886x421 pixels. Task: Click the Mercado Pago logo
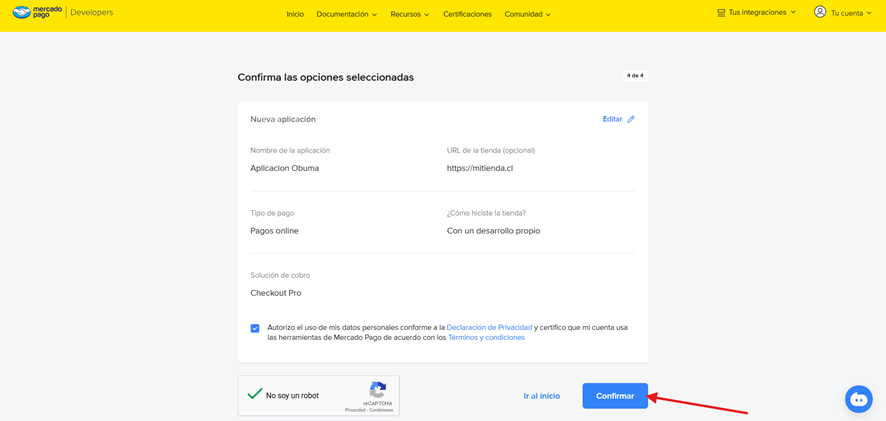pos(35,13)
